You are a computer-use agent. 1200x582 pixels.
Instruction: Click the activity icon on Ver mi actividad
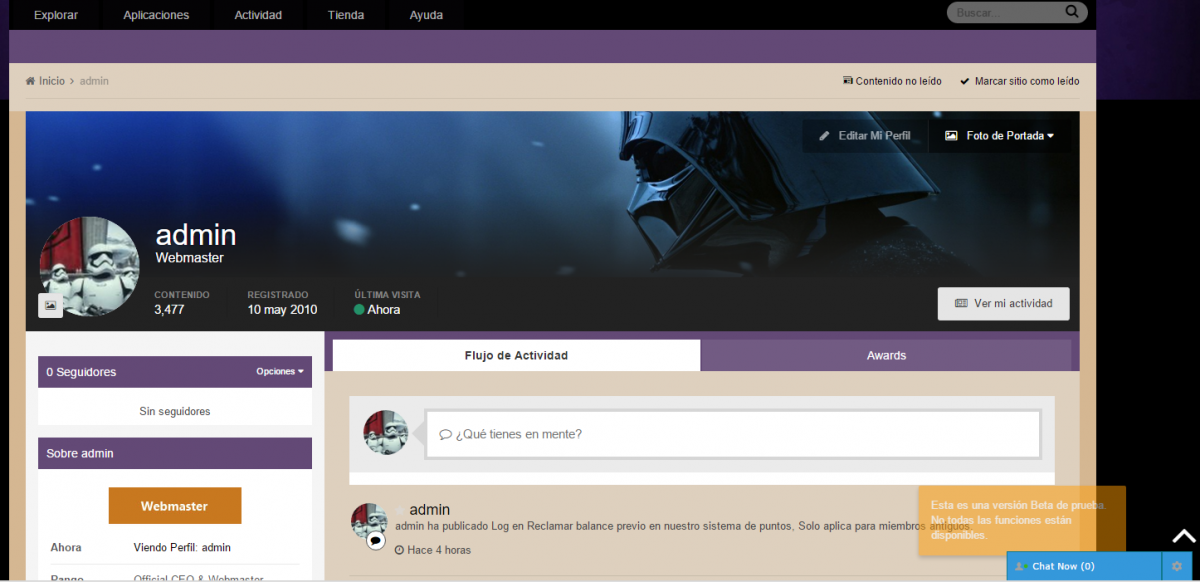tap(961, 303)
